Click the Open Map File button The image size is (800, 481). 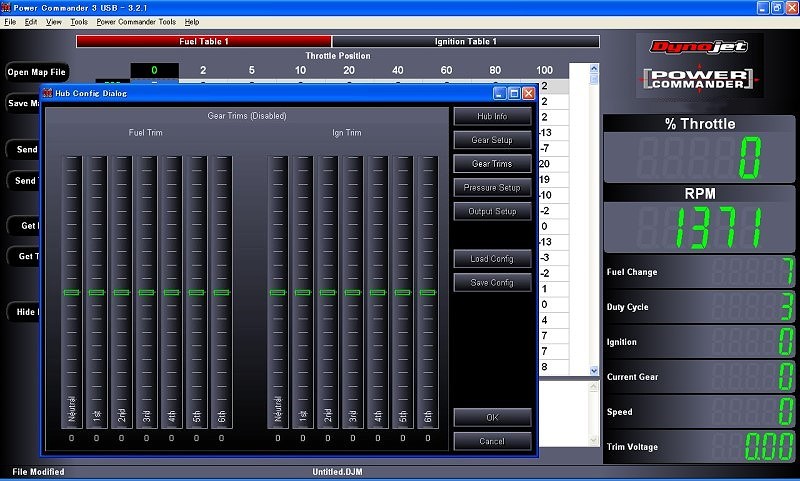(x=37, y=72)
